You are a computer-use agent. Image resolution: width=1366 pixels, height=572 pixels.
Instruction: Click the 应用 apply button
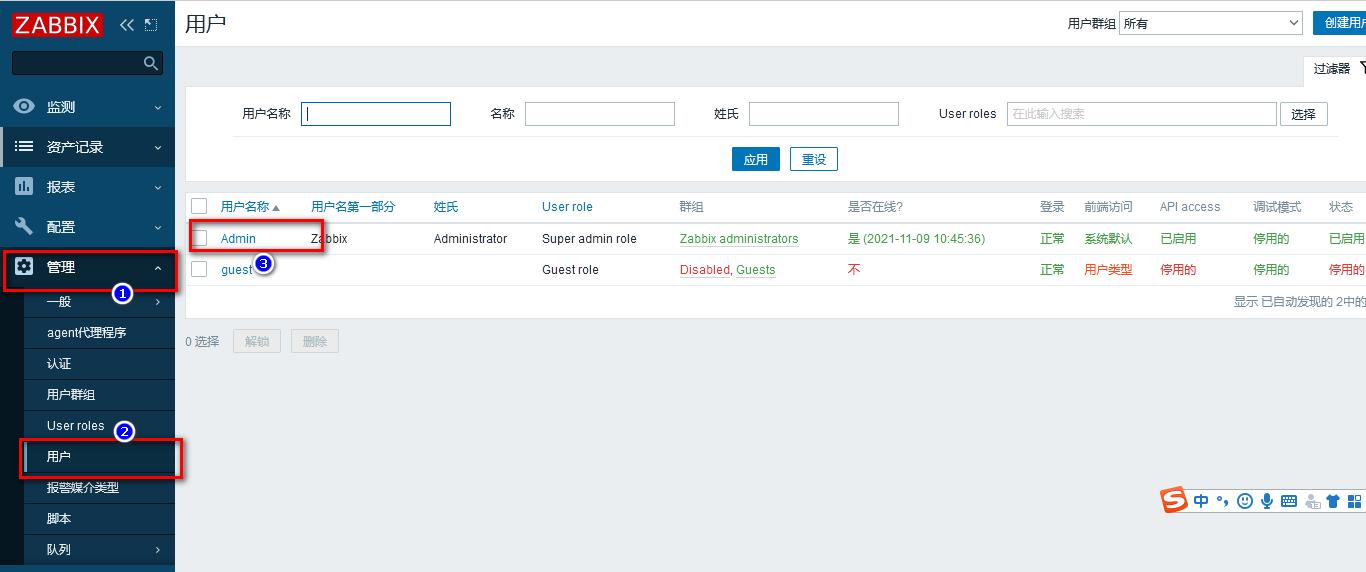pos(756,159)
